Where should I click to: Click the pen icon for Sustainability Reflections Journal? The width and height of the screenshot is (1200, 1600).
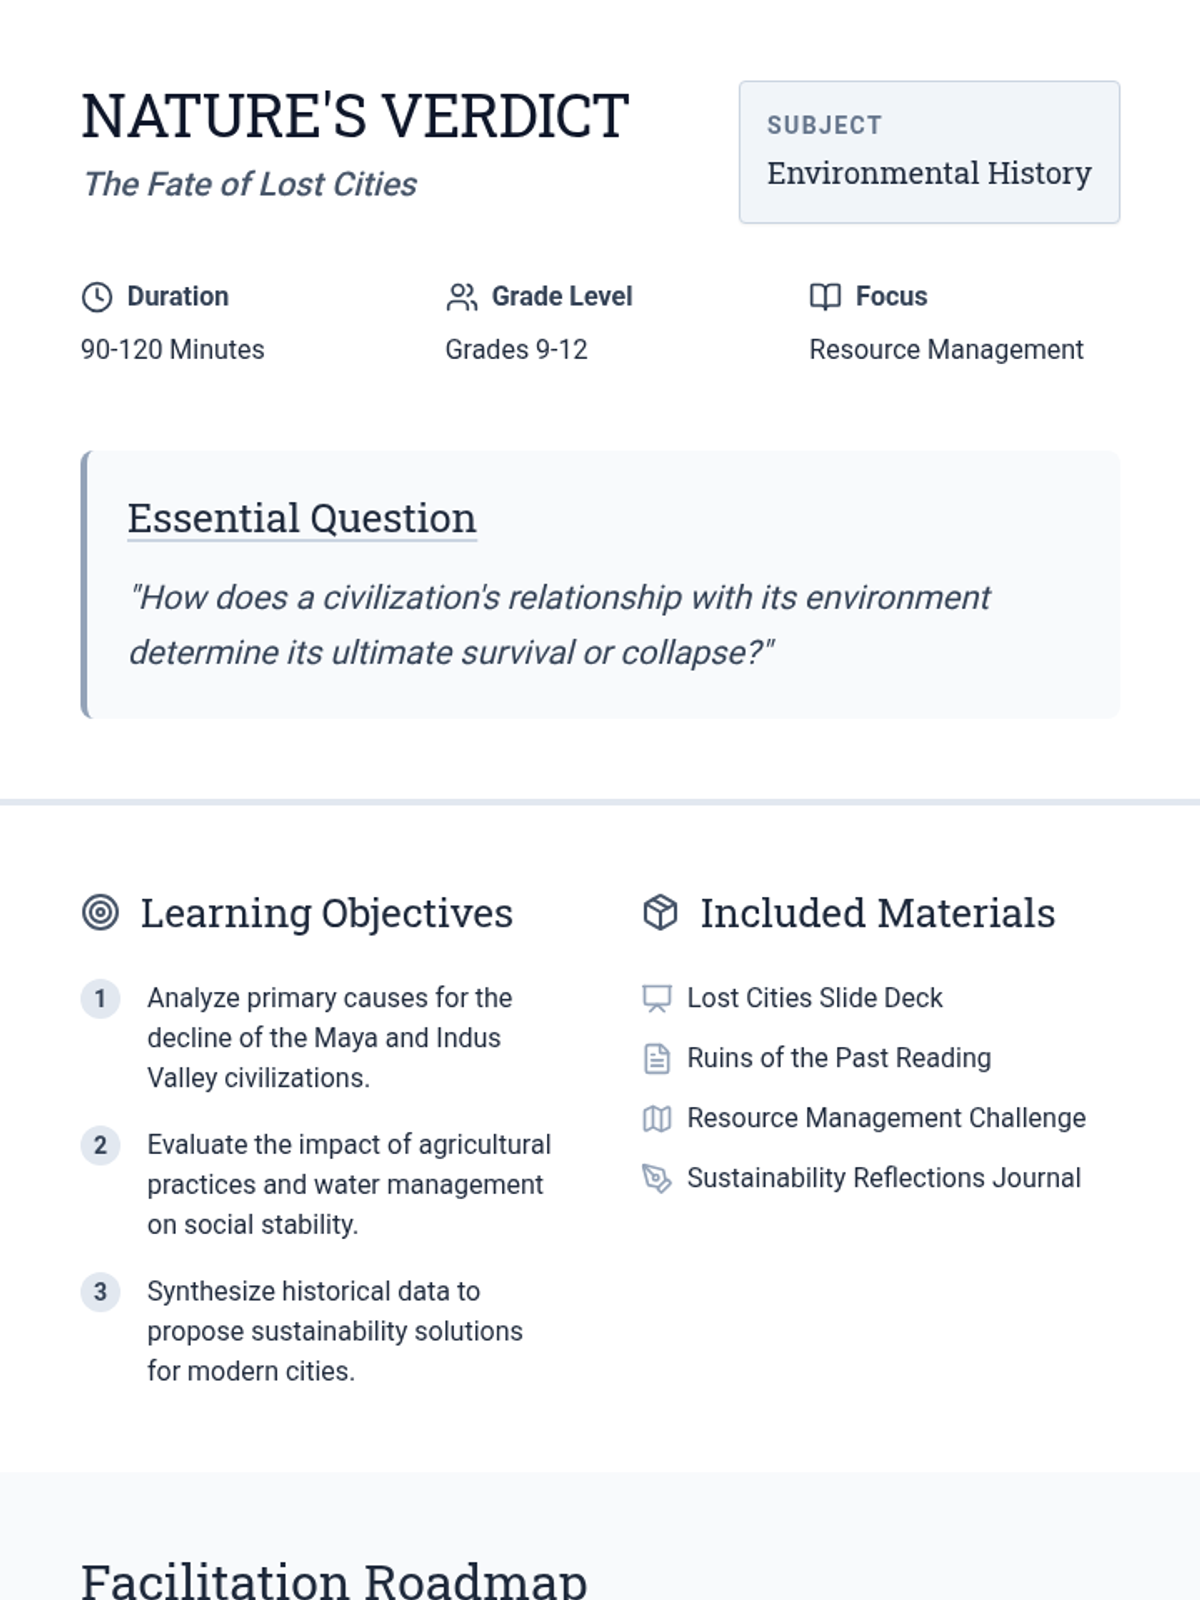657,1178
